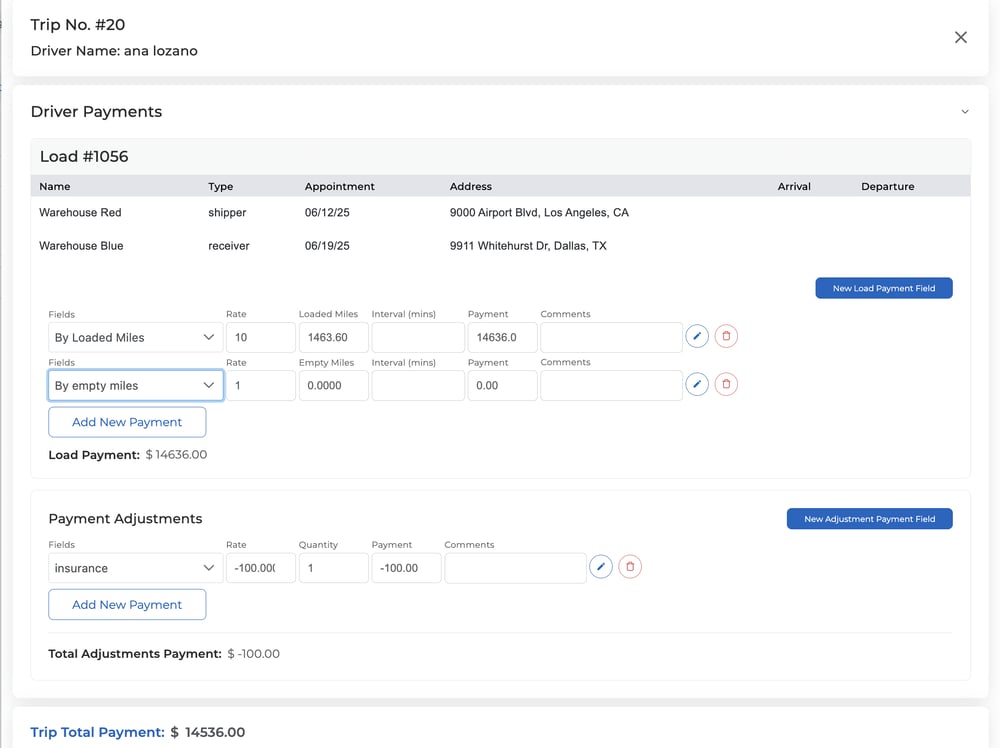The width and height of the screenshot is (1000, 748).
Task: Delete the insurance adjustment row
Action: point(630,568)
